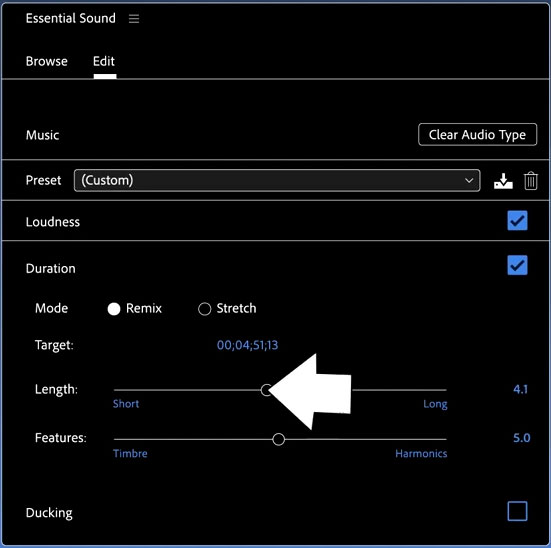This screenshot has width=551, height=548.
Task: Open the Essential Sound panel menu icon
Action: pos(134,19)
